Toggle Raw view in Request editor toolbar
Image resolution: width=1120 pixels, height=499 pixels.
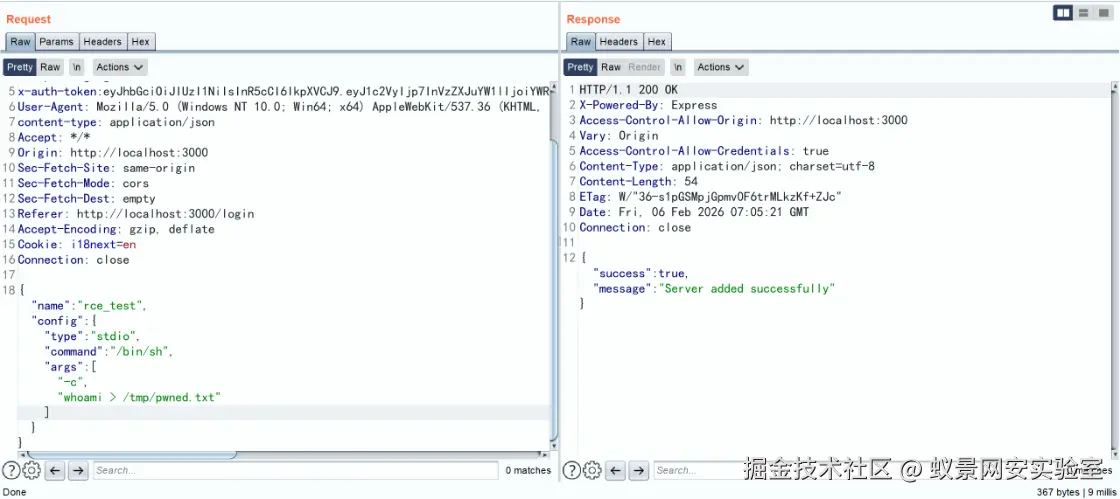tap(50, 67)
